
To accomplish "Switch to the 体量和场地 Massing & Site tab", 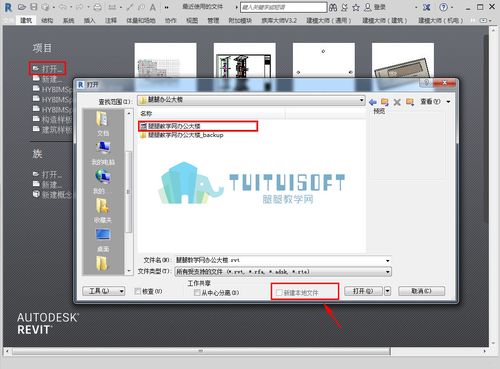I will tap(141, 21).
